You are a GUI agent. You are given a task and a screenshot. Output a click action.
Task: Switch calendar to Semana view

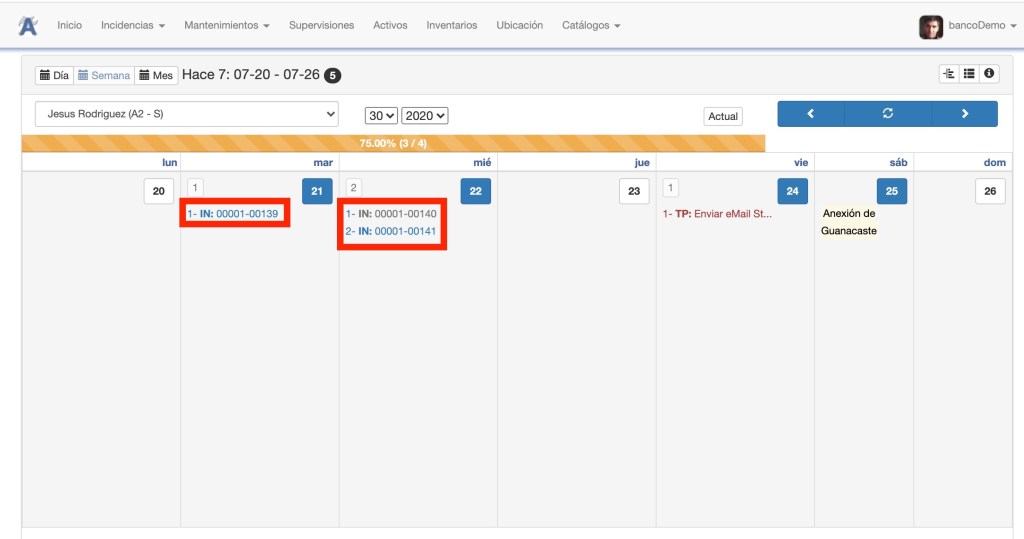(104, 75)
